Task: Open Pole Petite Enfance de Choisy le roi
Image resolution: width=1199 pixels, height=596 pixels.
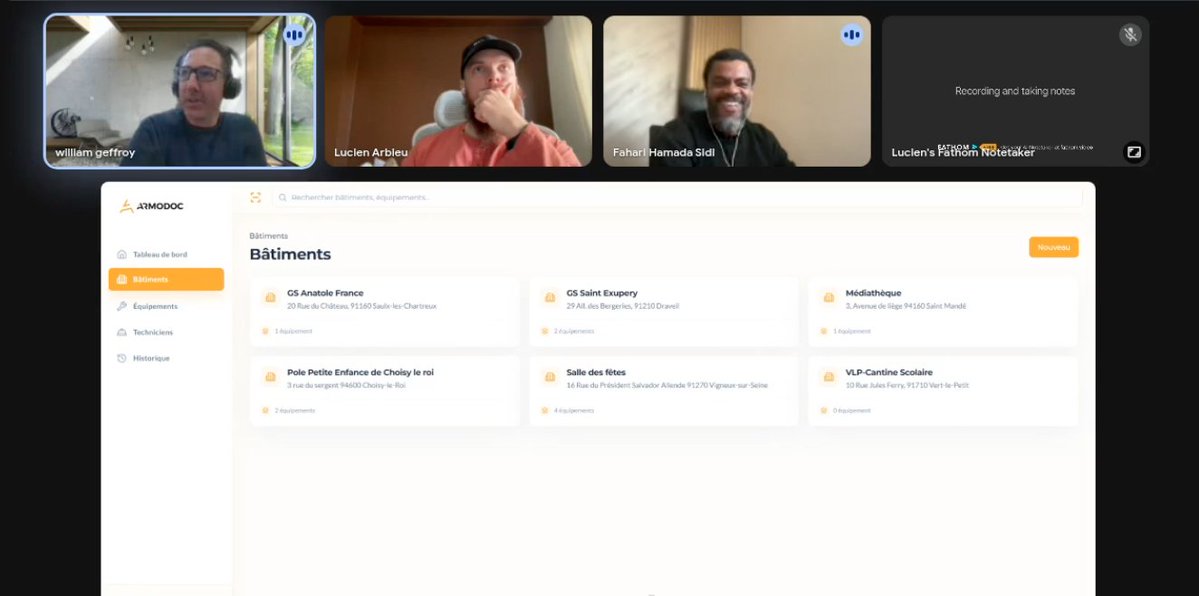Action: (x=385, y=391)
